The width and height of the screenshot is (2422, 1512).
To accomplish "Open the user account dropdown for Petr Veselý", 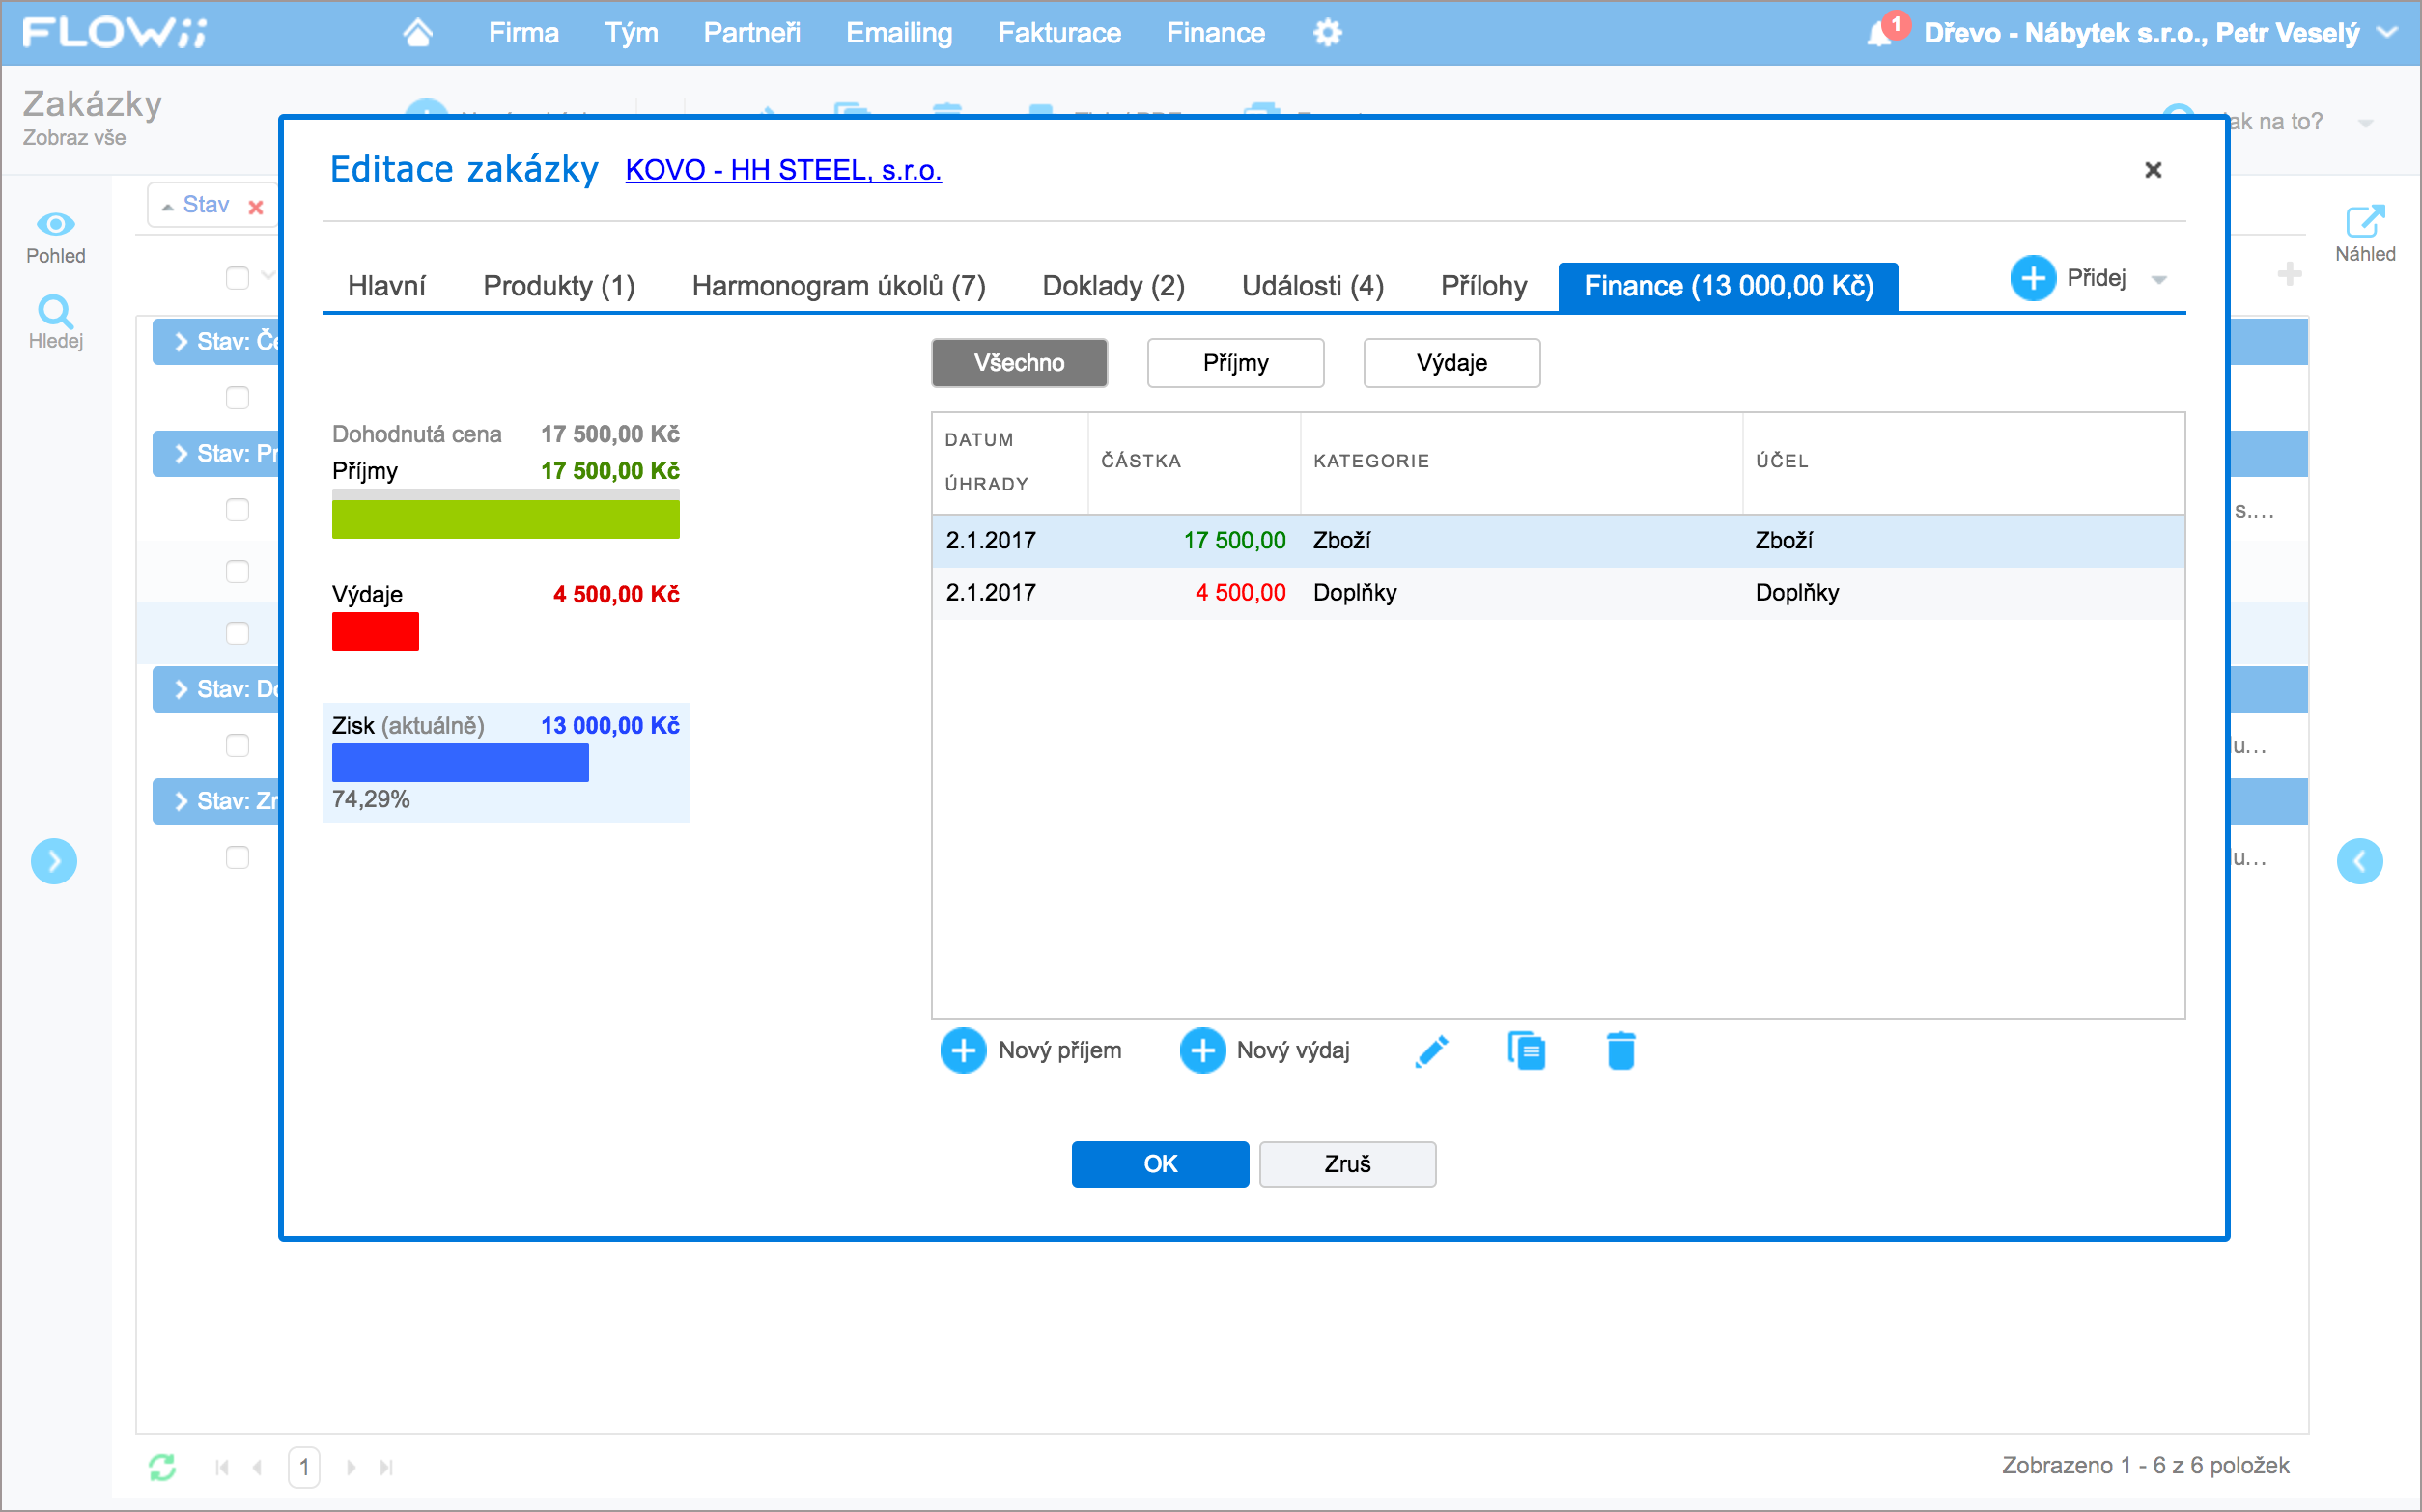I will point(2388,32).
